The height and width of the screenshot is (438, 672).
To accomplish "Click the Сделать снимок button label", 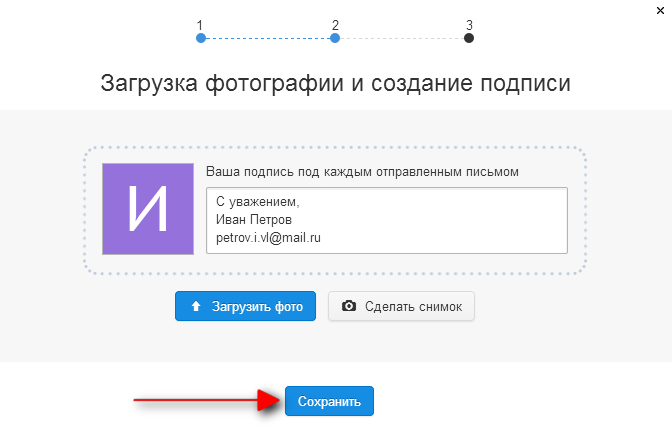I will click(414, 306).
